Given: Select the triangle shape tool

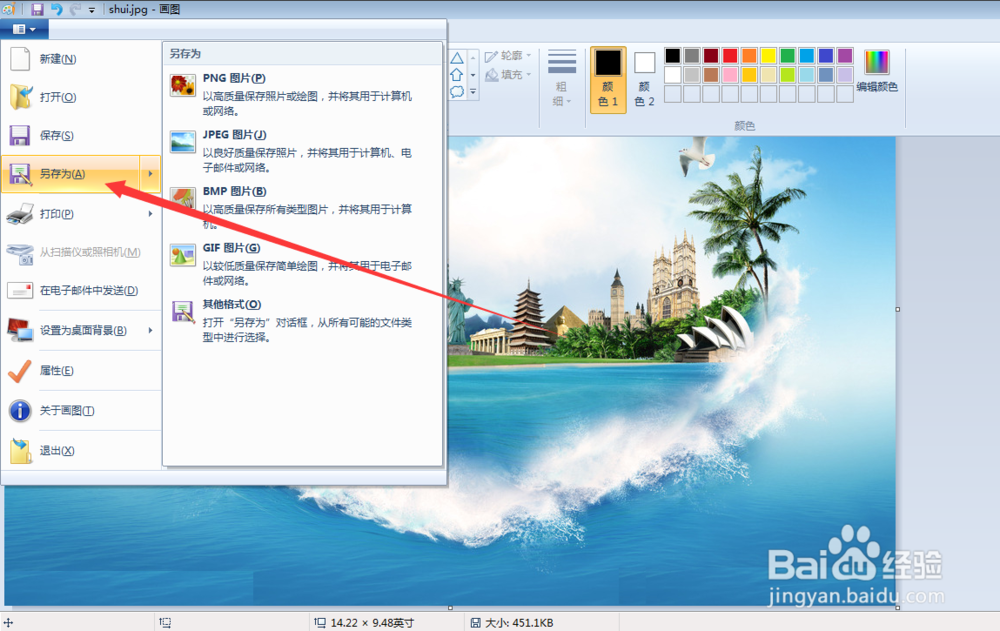Looking at the screenshot, I should tap(456, 57).
